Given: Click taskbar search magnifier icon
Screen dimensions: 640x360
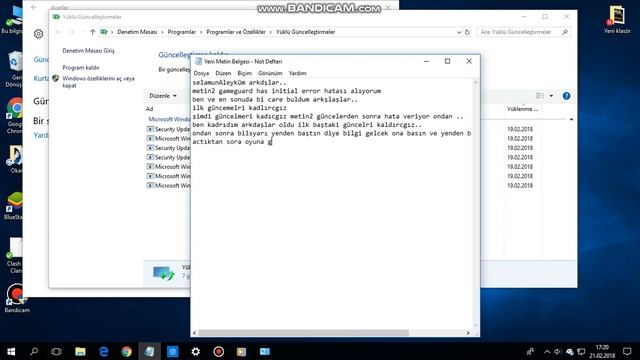Looking at the screenshot, I should [x=34, y=351].
